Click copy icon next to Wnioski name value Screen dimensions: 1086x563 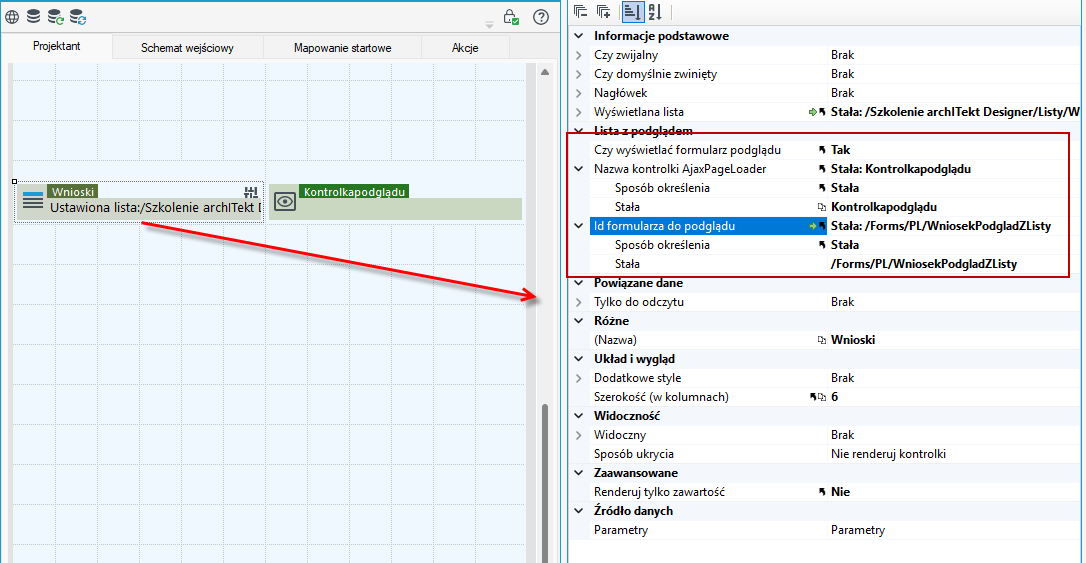[x=822, y=340]
